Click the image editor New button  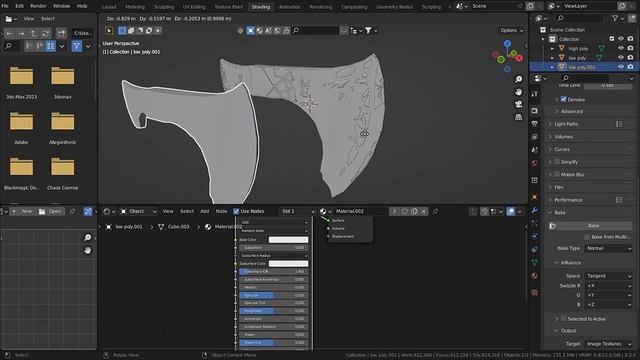[x=22, y=211]
